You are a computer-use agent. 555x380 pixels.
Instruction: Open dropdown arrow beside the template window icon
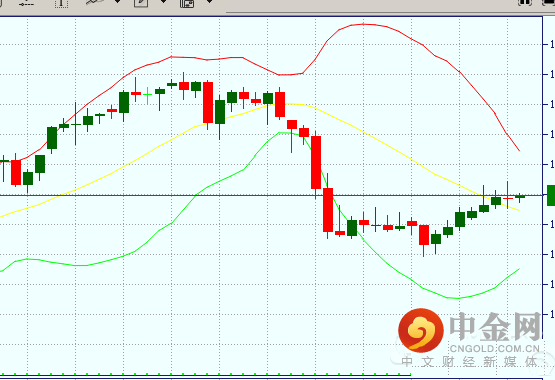pyautogui.click(x=210, y=2)
